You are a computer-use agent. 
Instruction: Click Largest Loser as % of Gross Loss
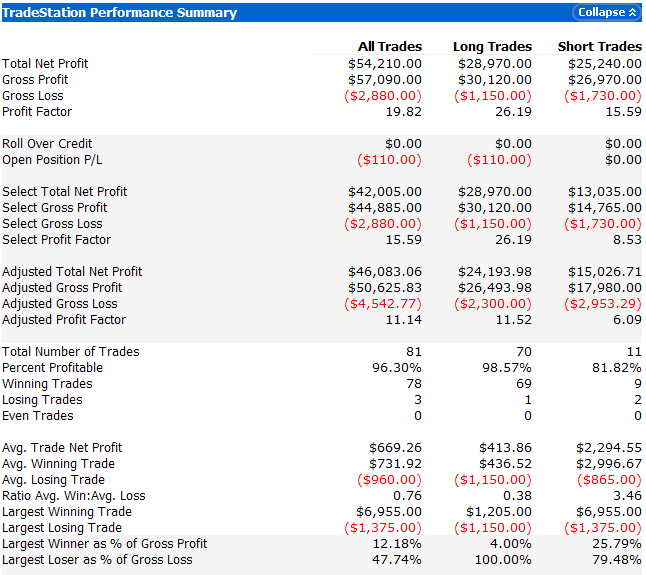(97, 560)
